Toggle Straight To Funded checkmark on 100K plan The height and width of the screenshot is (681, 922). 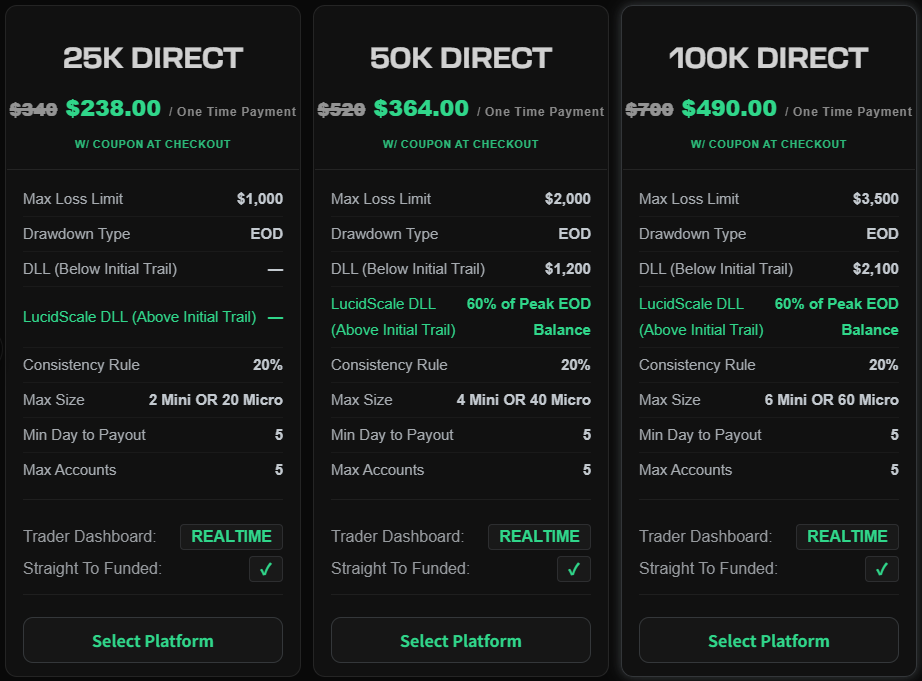pos(882,569)
